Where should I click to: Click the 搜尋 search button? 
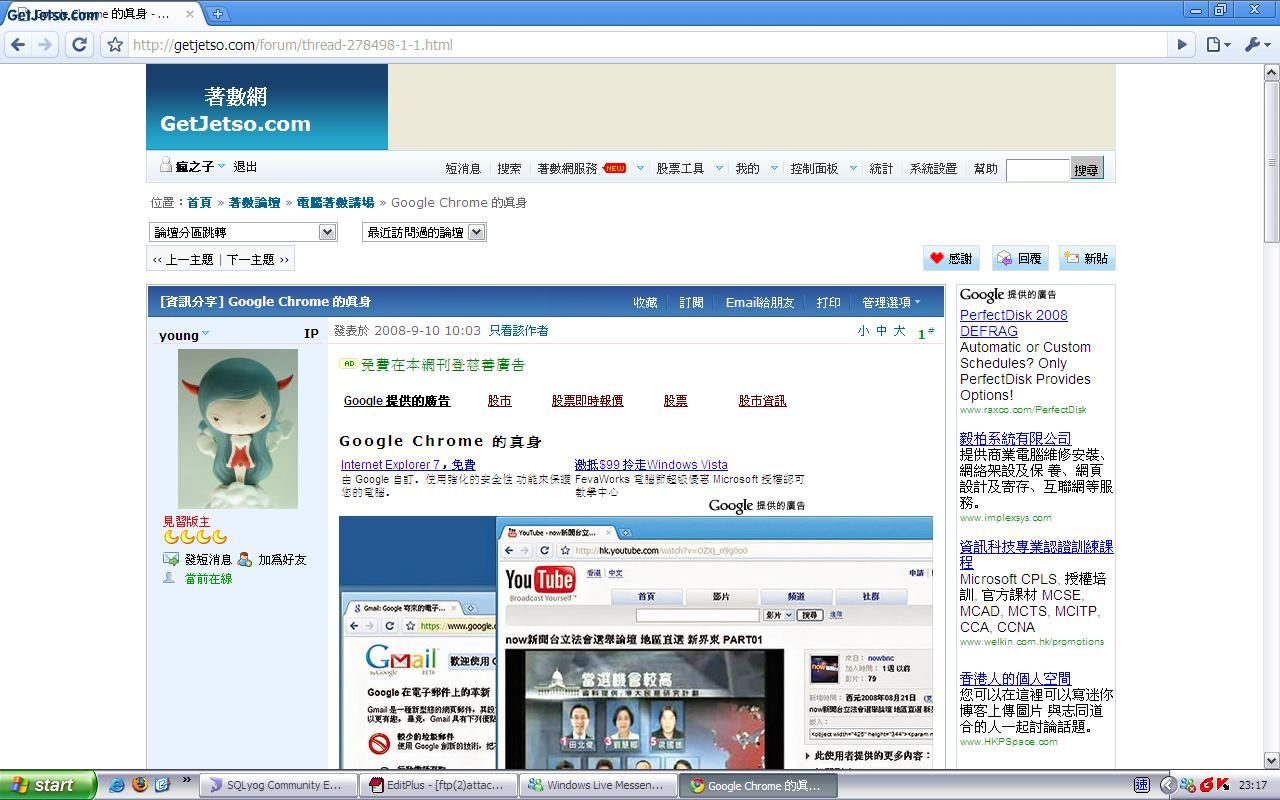pyautogui.click(x=1087, y=169)
